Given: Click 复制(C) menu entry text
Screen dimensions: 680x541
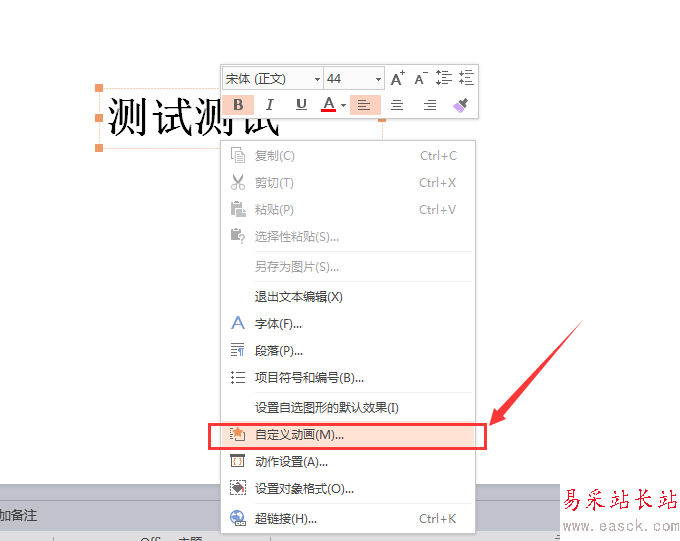Looking at the screenshot, I should click(275, 156).
